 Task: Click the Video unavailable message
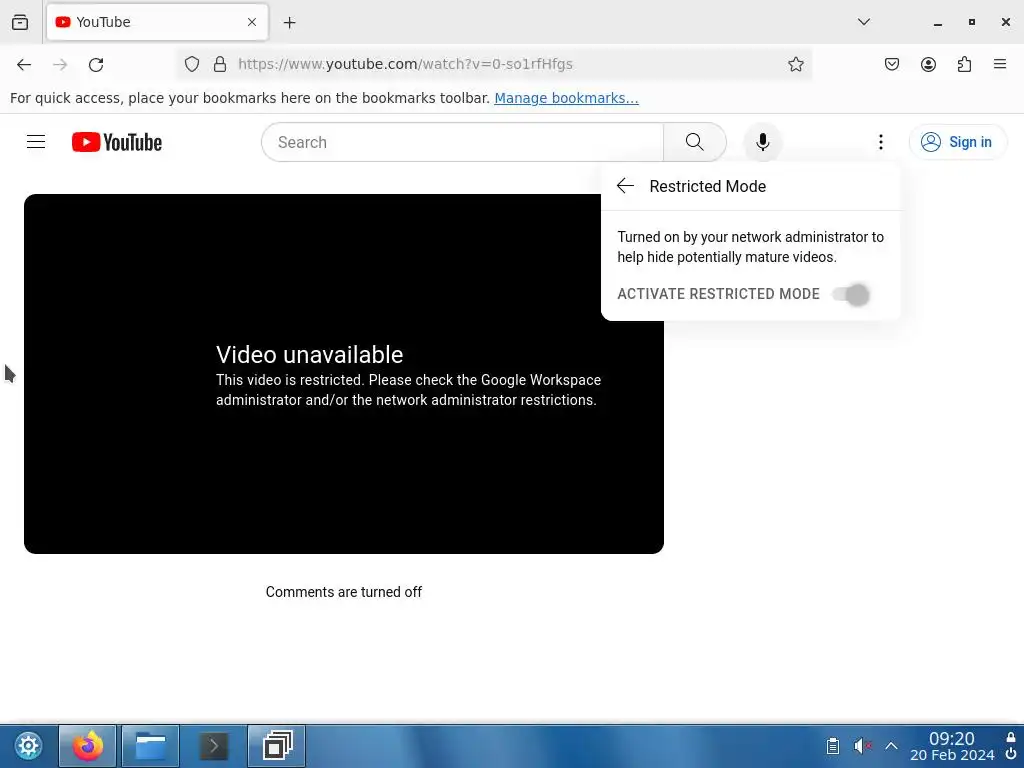(x=310, y=355)
